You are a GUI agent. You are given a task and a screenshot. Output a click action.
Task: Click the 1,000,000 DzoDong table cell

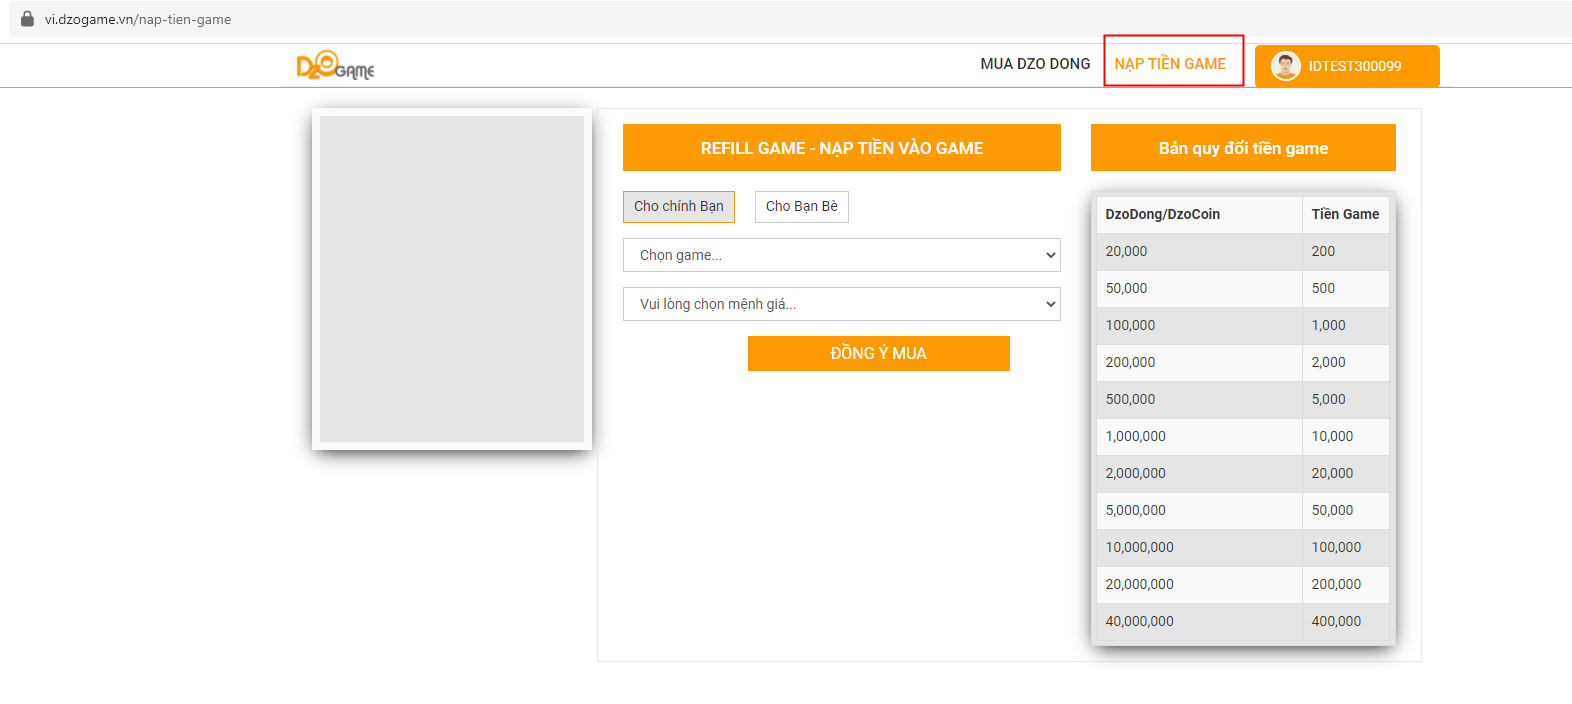click(x=1136, y=436)
